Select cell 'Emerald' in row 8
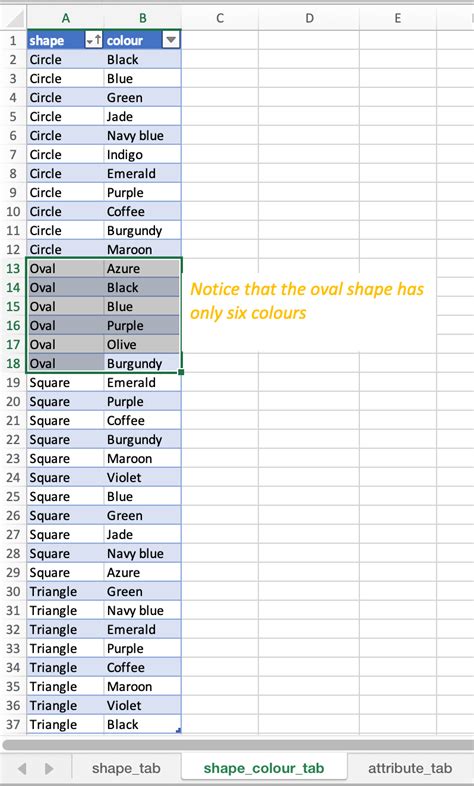Image resolution: width=474 pixels, height=786 pixels. (x=143, y=174)
